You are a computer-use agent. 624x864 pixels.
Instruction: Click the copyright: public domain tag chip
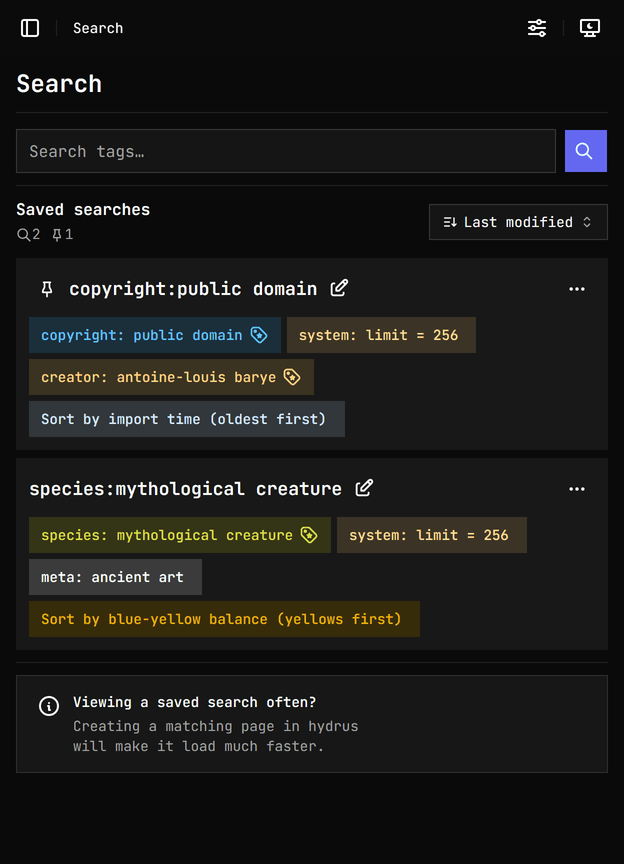tap(155, 335)
